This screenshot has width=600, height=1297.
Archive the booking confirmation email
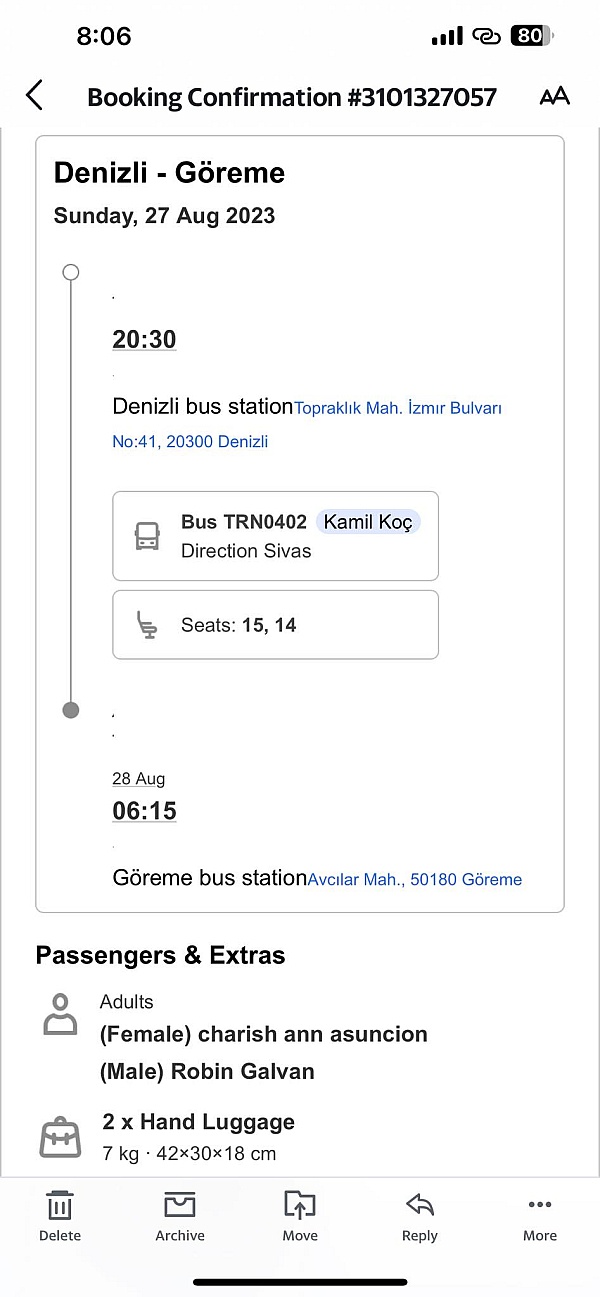tap(180, 1216)
